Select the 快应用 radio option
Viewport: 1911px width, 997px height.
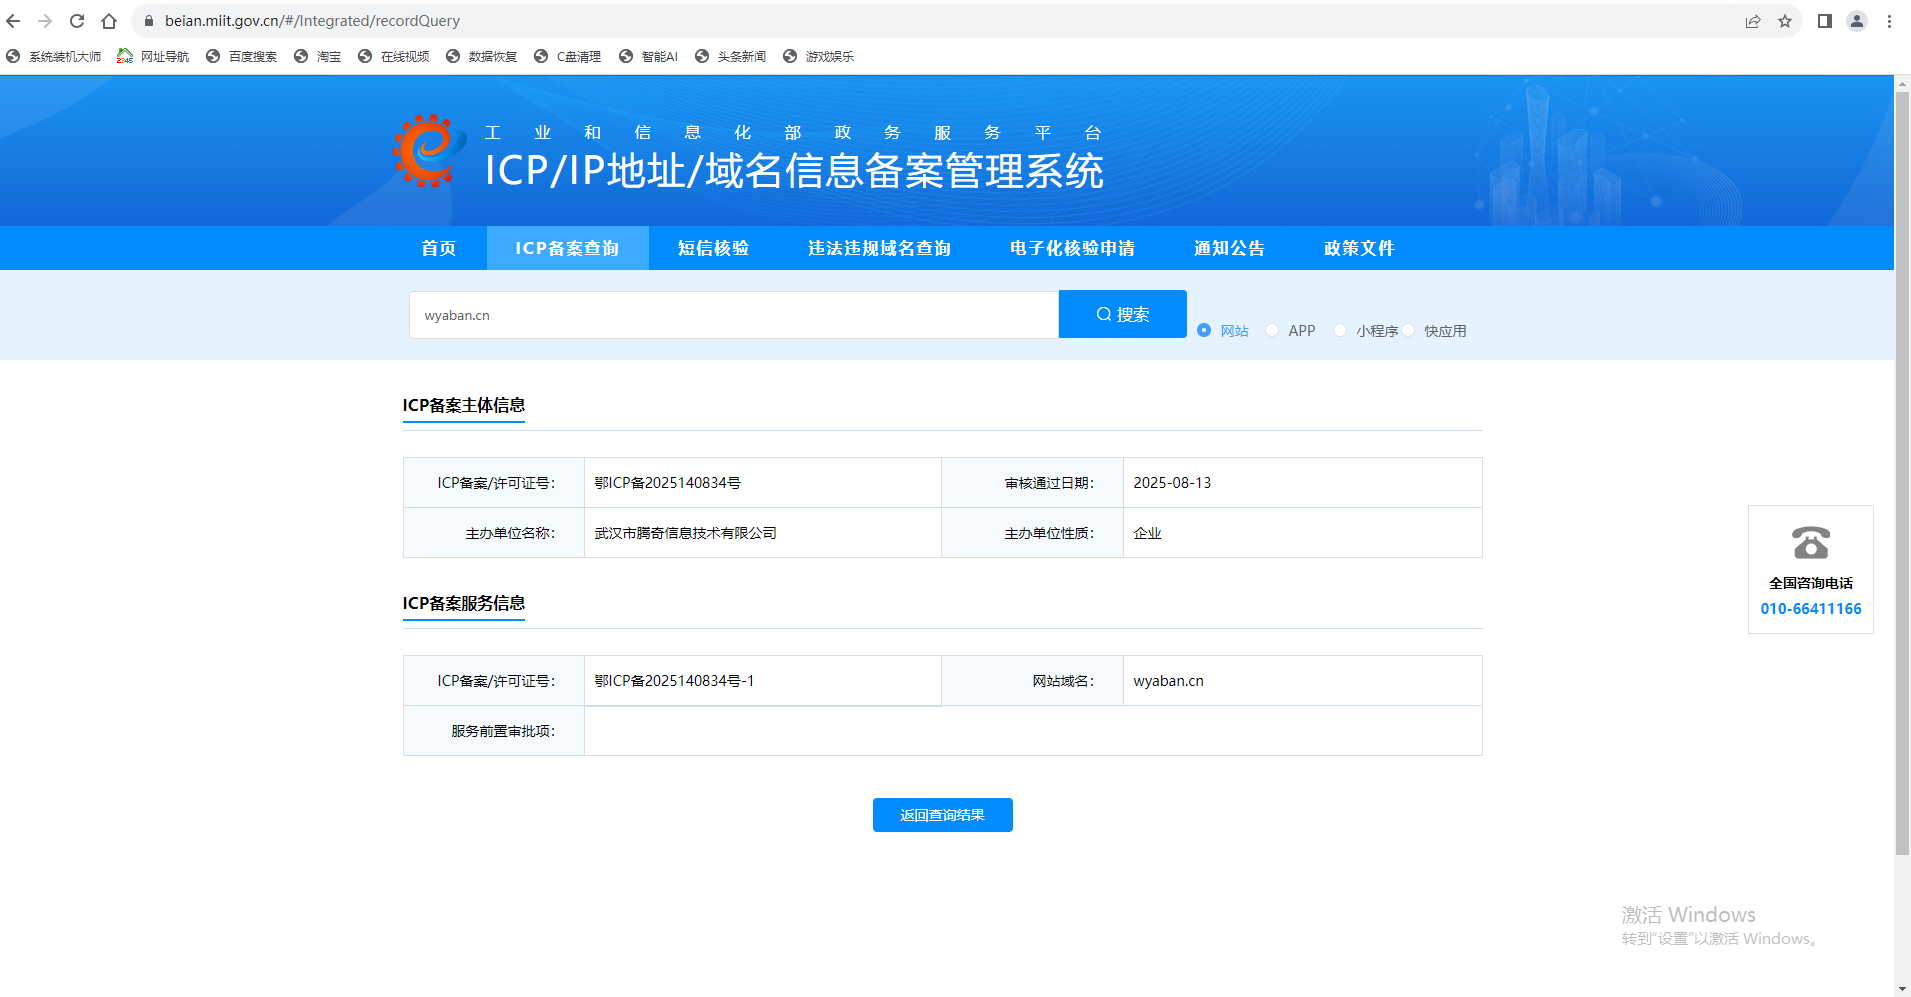[x=1408, y=330]
